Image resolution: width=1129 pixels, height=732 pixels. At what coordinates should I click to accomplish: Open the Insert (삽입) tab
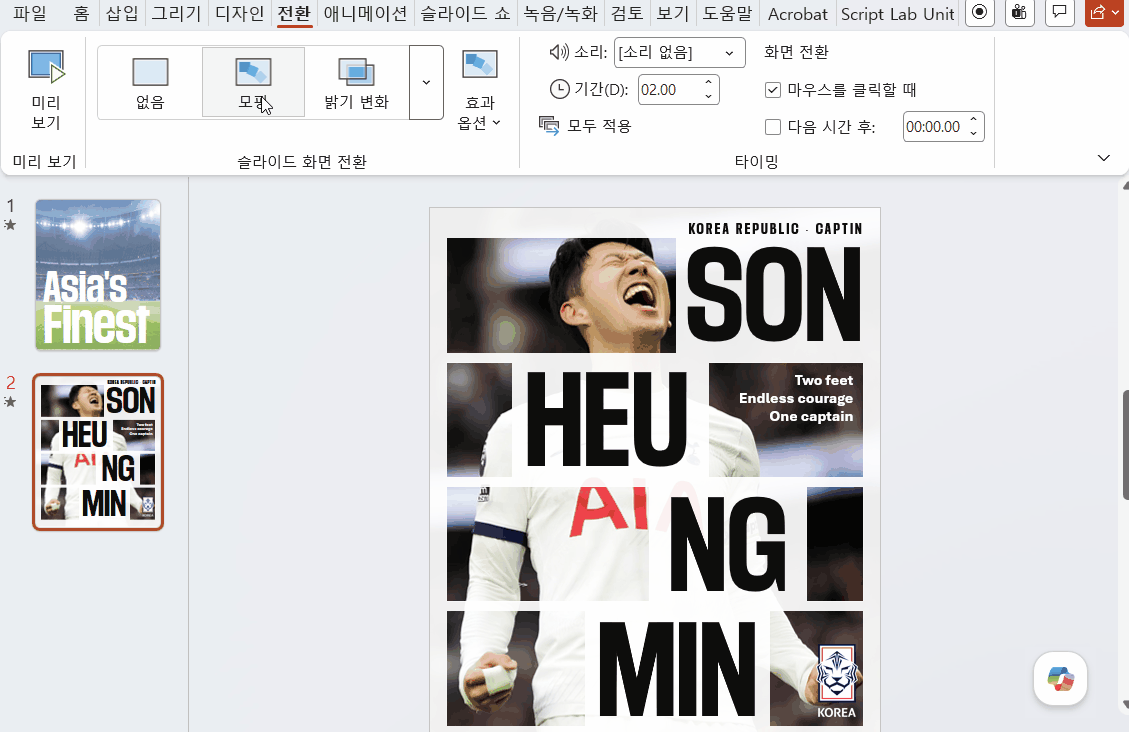[x=122, y=14]
